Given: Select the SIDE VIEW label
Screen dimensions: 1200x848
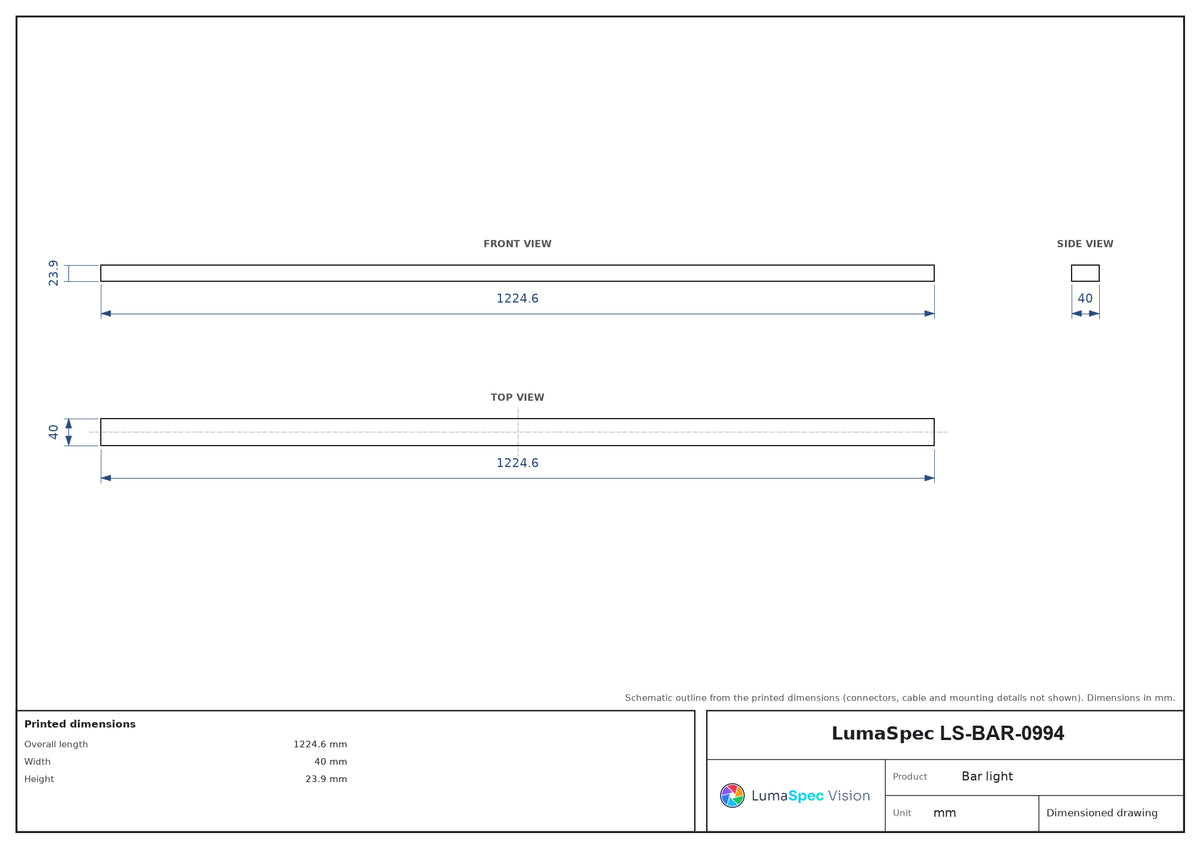Looking at the screenshot, I should click(x=1085, y=244).
